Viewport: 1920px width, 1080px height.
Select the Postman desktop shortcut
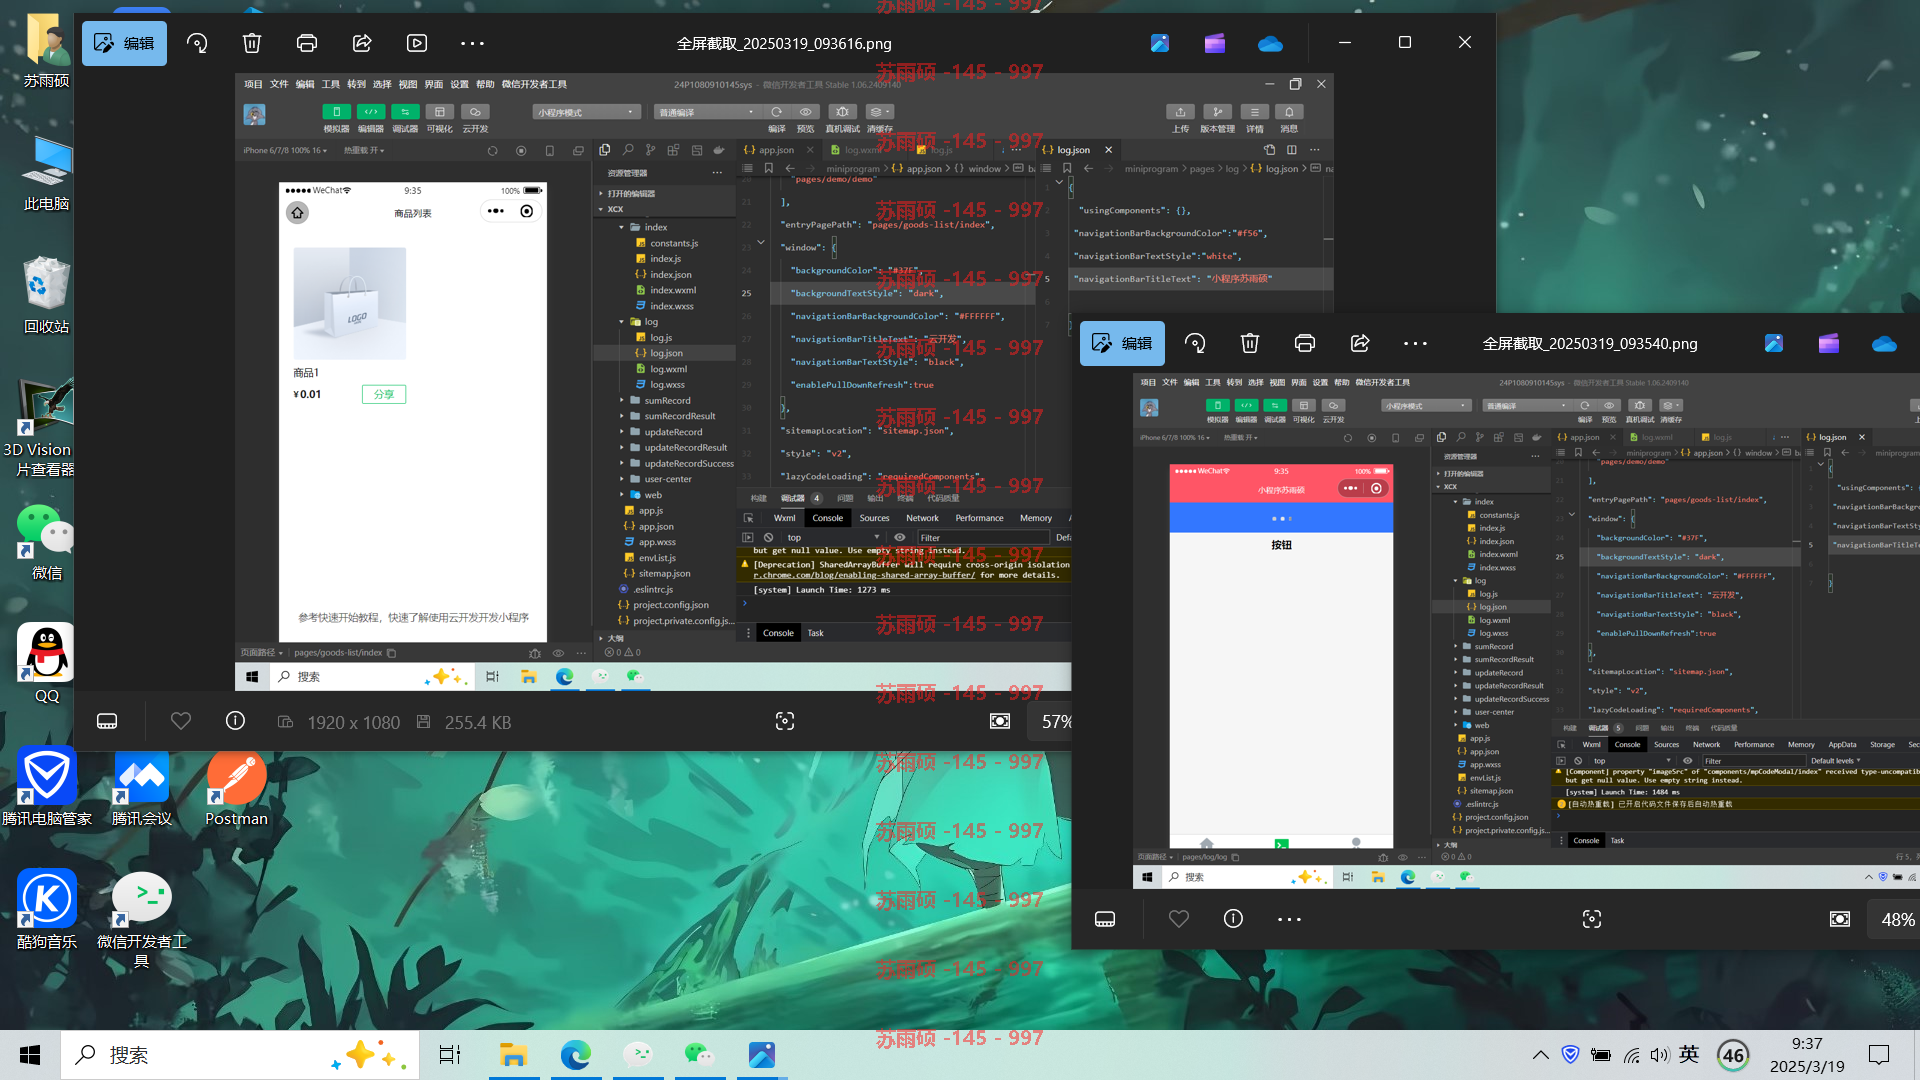(236, 787)
